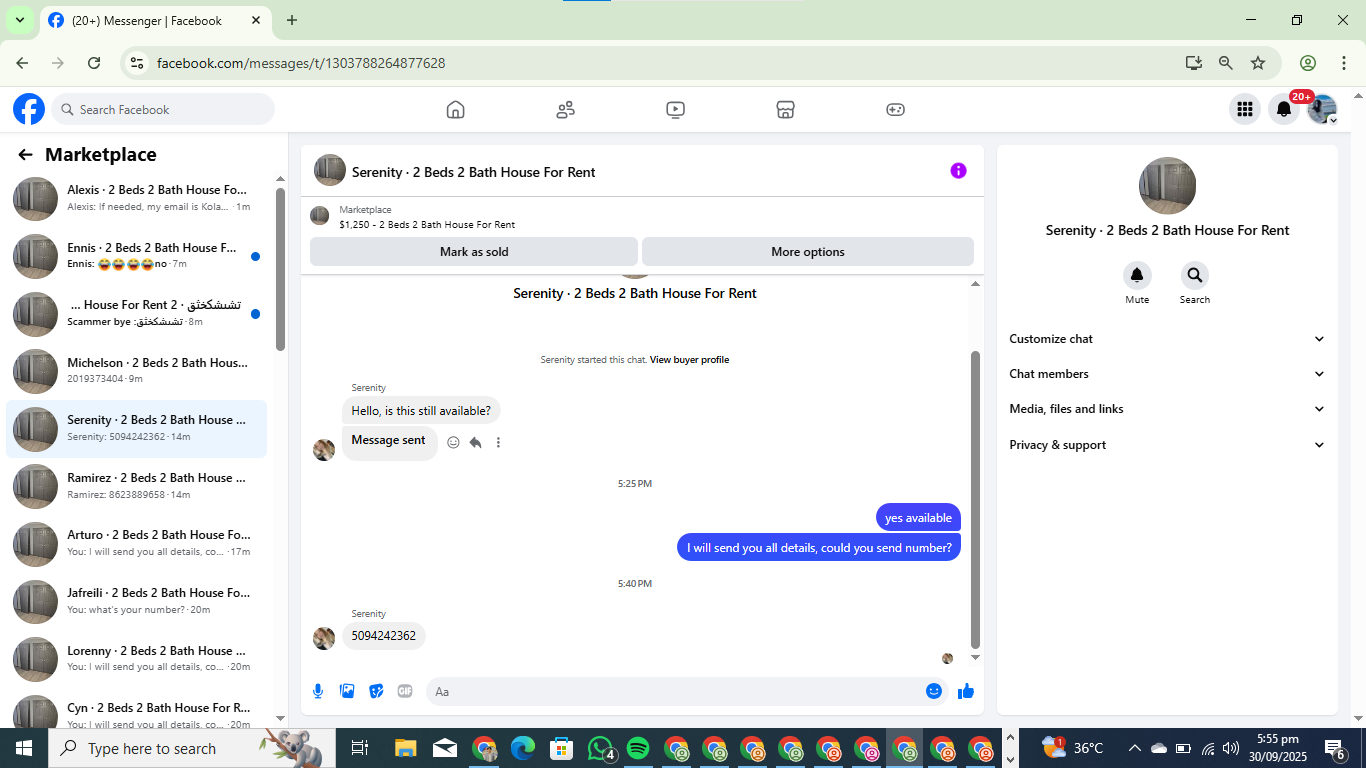Screen dimensions: 1366x768
Task: Open the Jafreili conversation
Action: (x=137, y=601)
